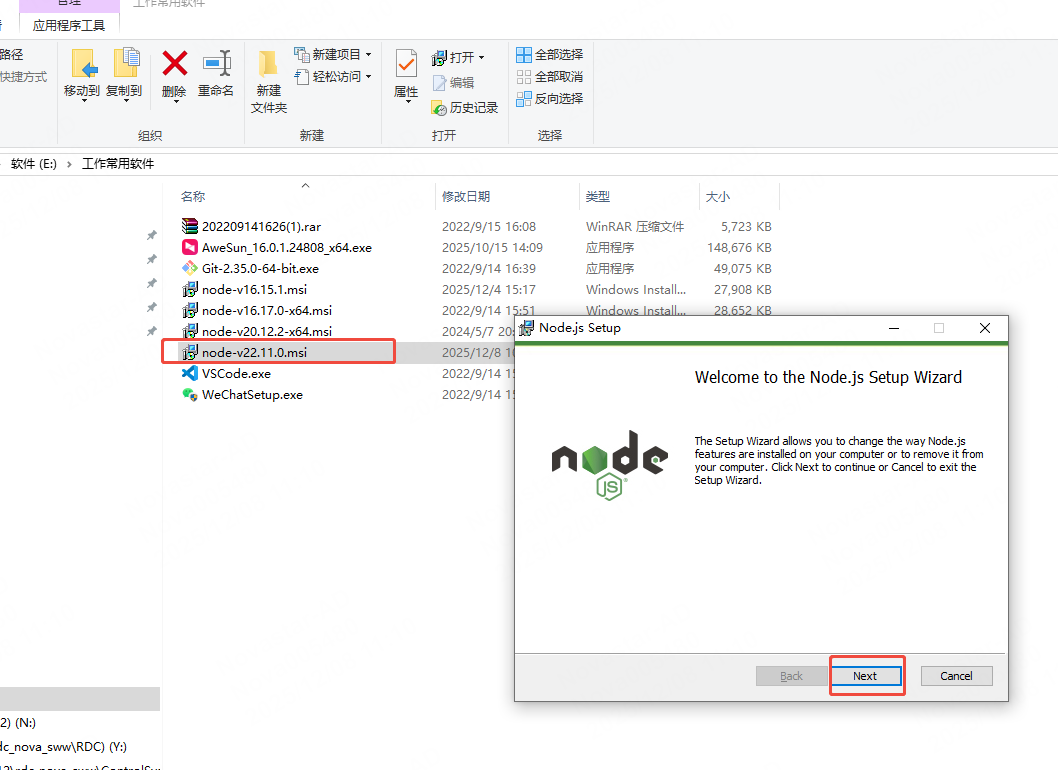Create a New folder (新建文件夹)
The width and height of the screenshot is (1058, 770).
tap(269, 81)
